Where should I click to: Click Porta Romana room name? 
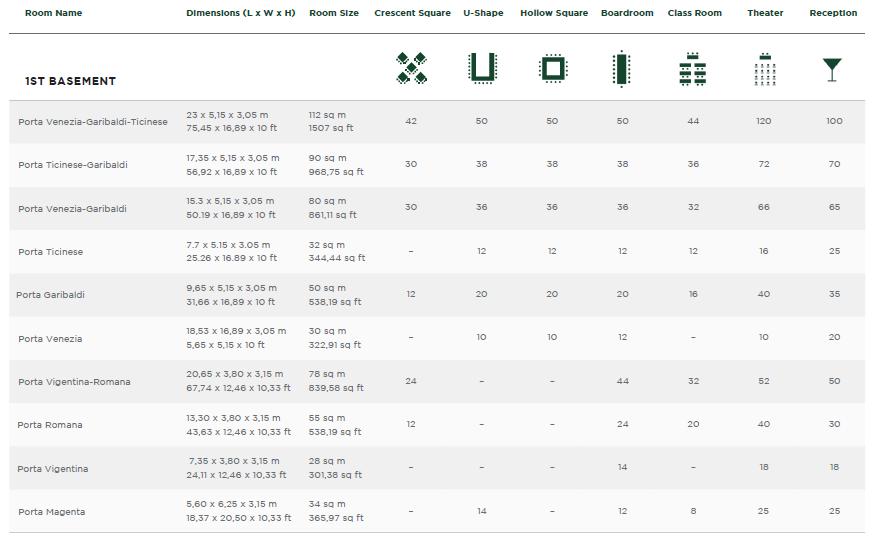point(50,425)
